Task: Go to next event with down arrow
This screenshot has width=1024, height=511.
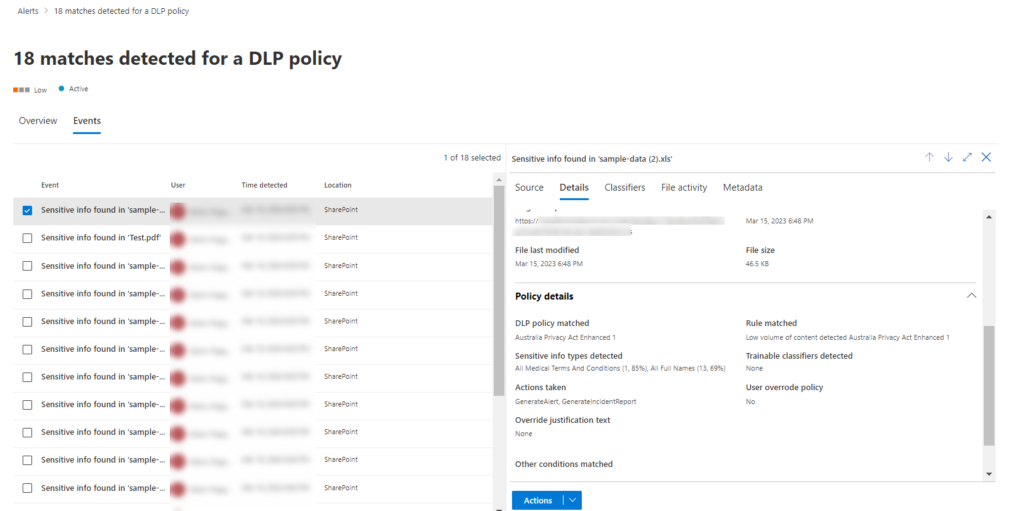Action: (x=948, y=158)
